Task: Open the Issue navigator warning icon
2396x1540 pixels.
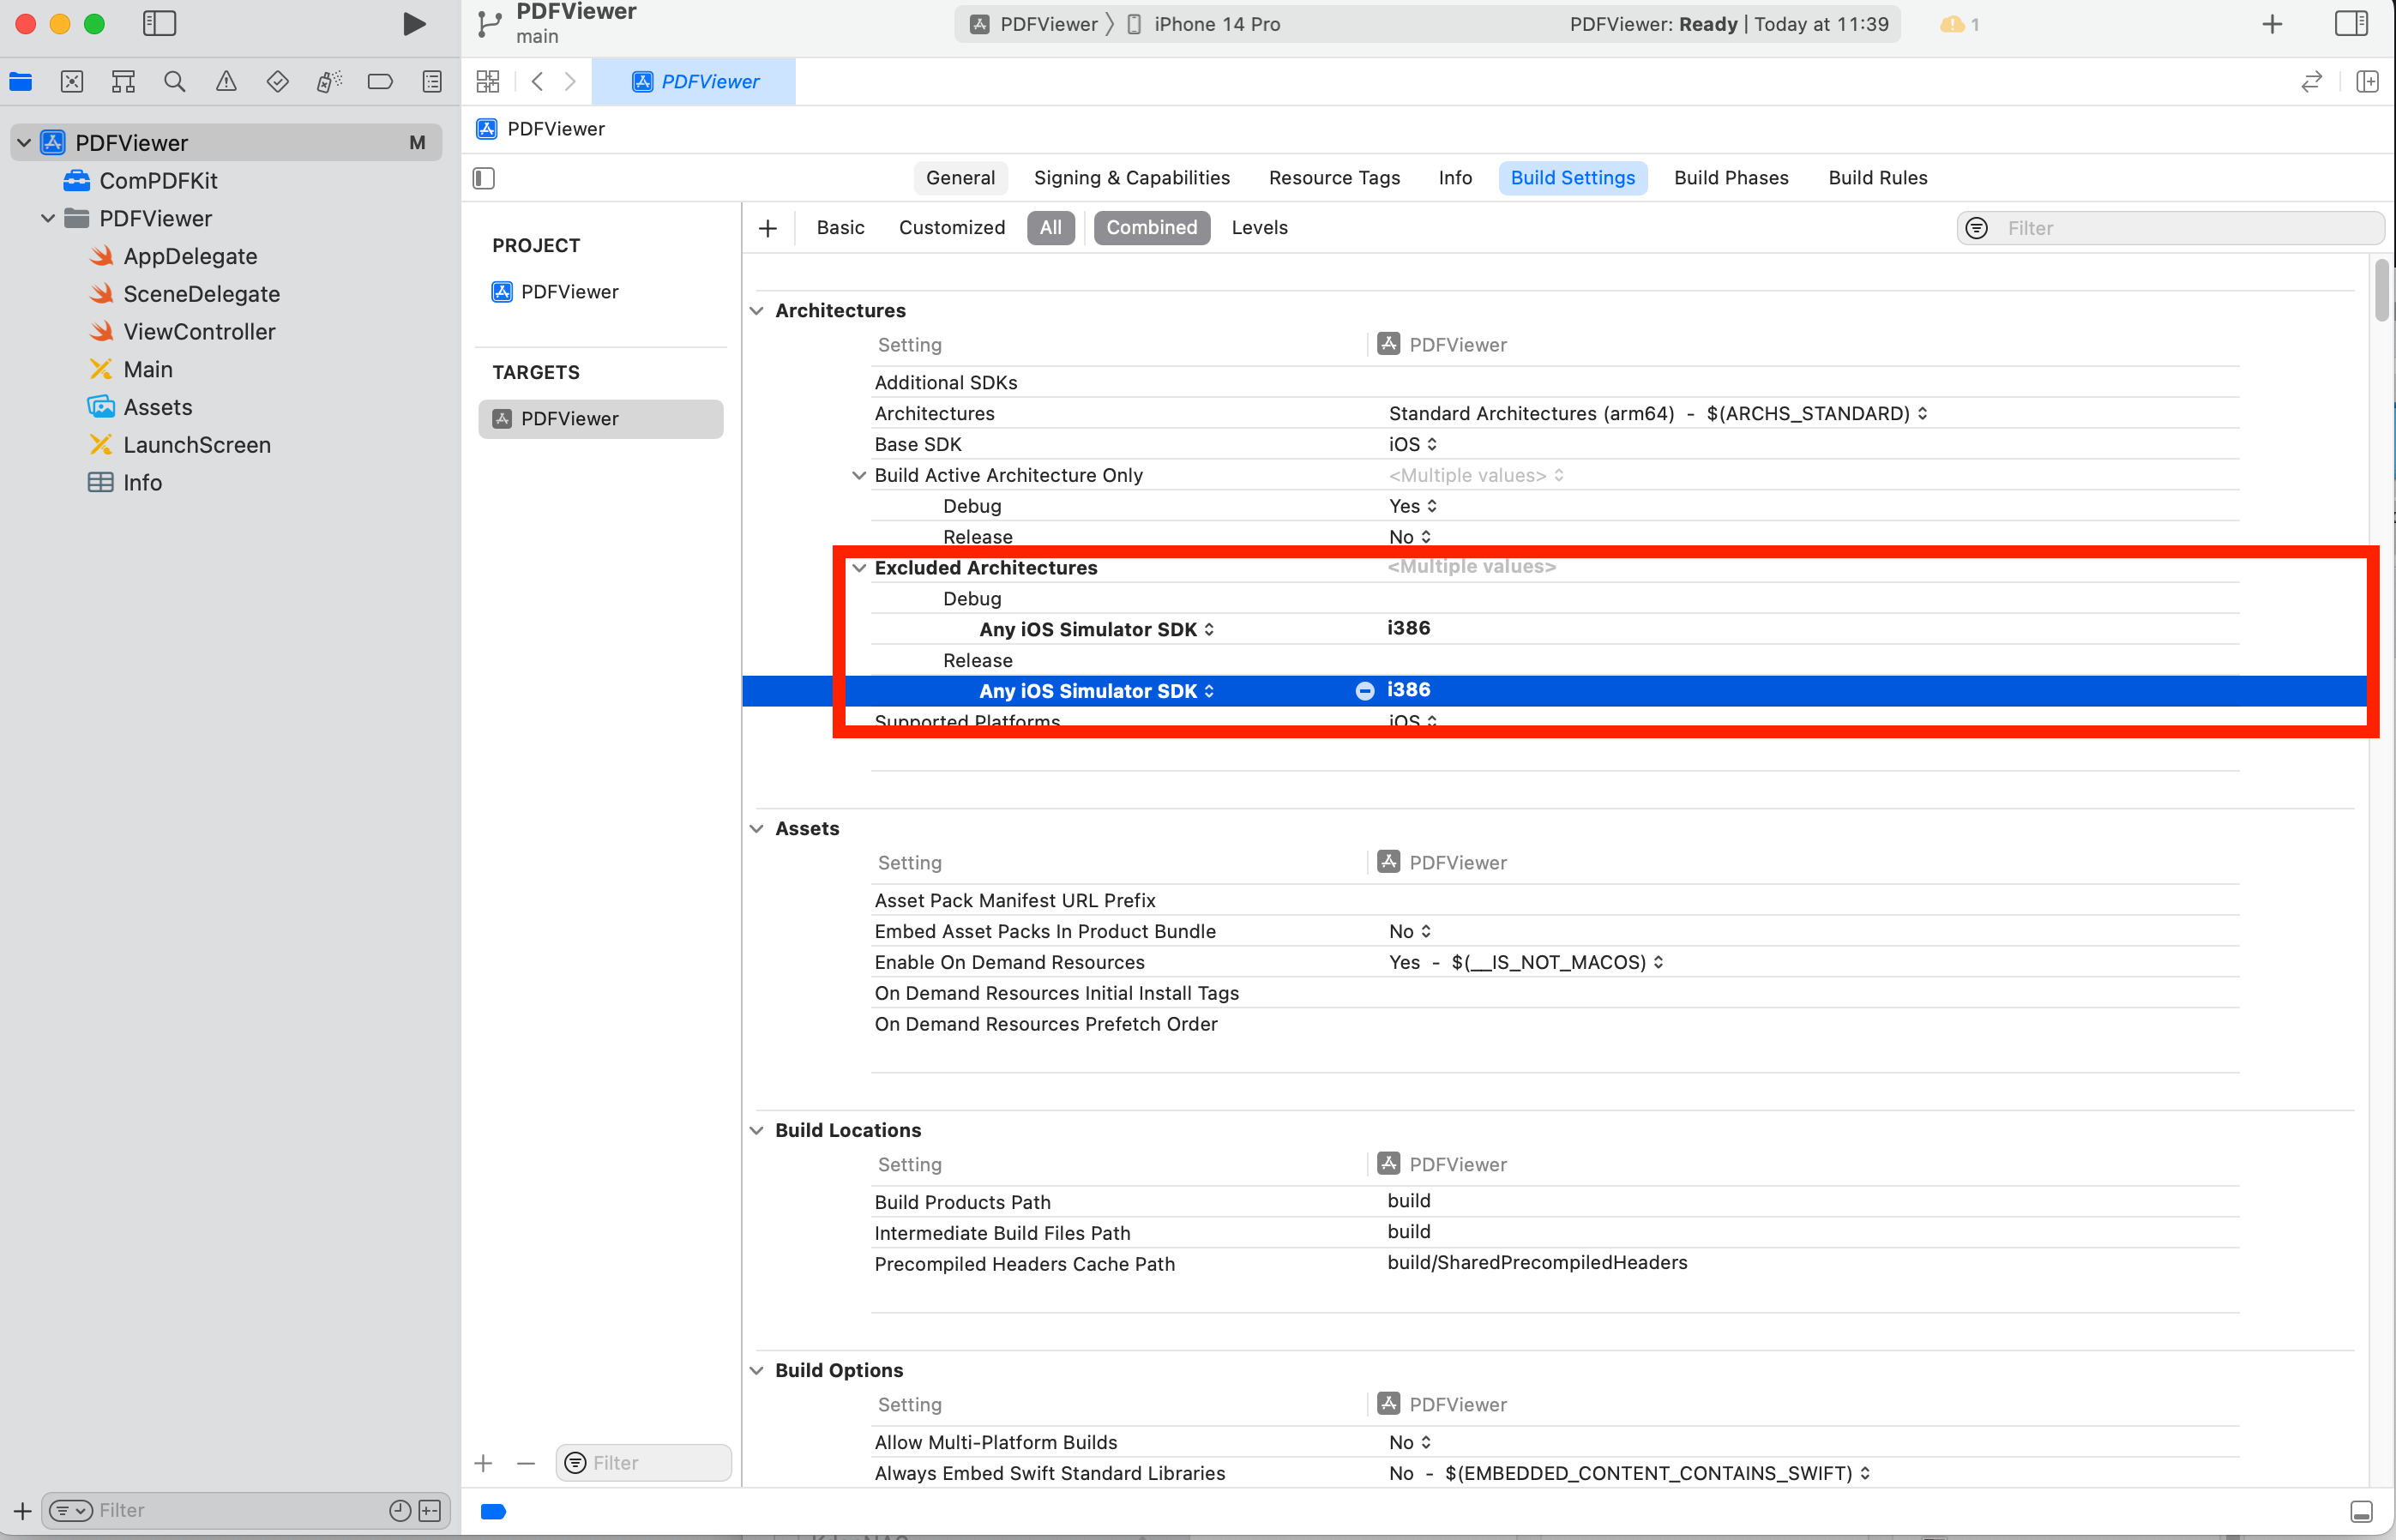Action: click(226, 82)
